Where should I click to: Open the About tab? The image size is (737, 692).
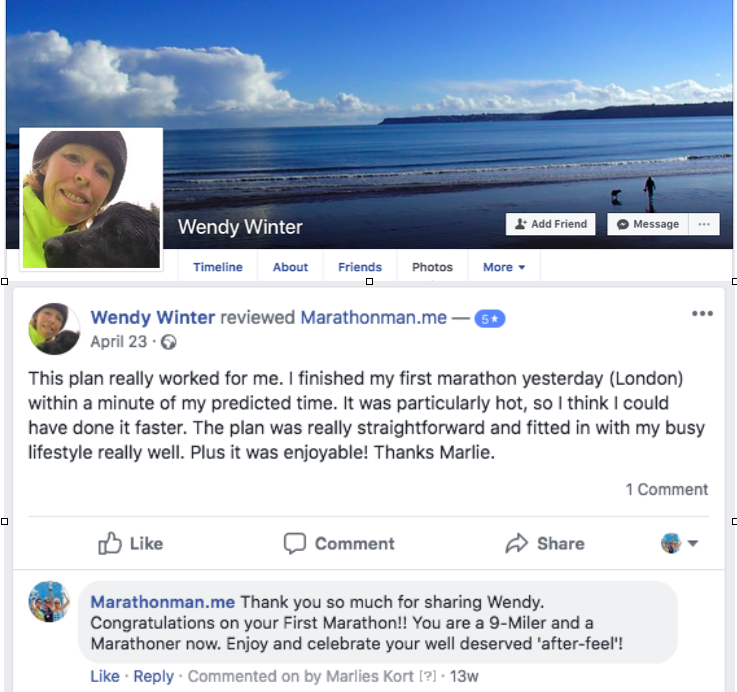point(290,267)
